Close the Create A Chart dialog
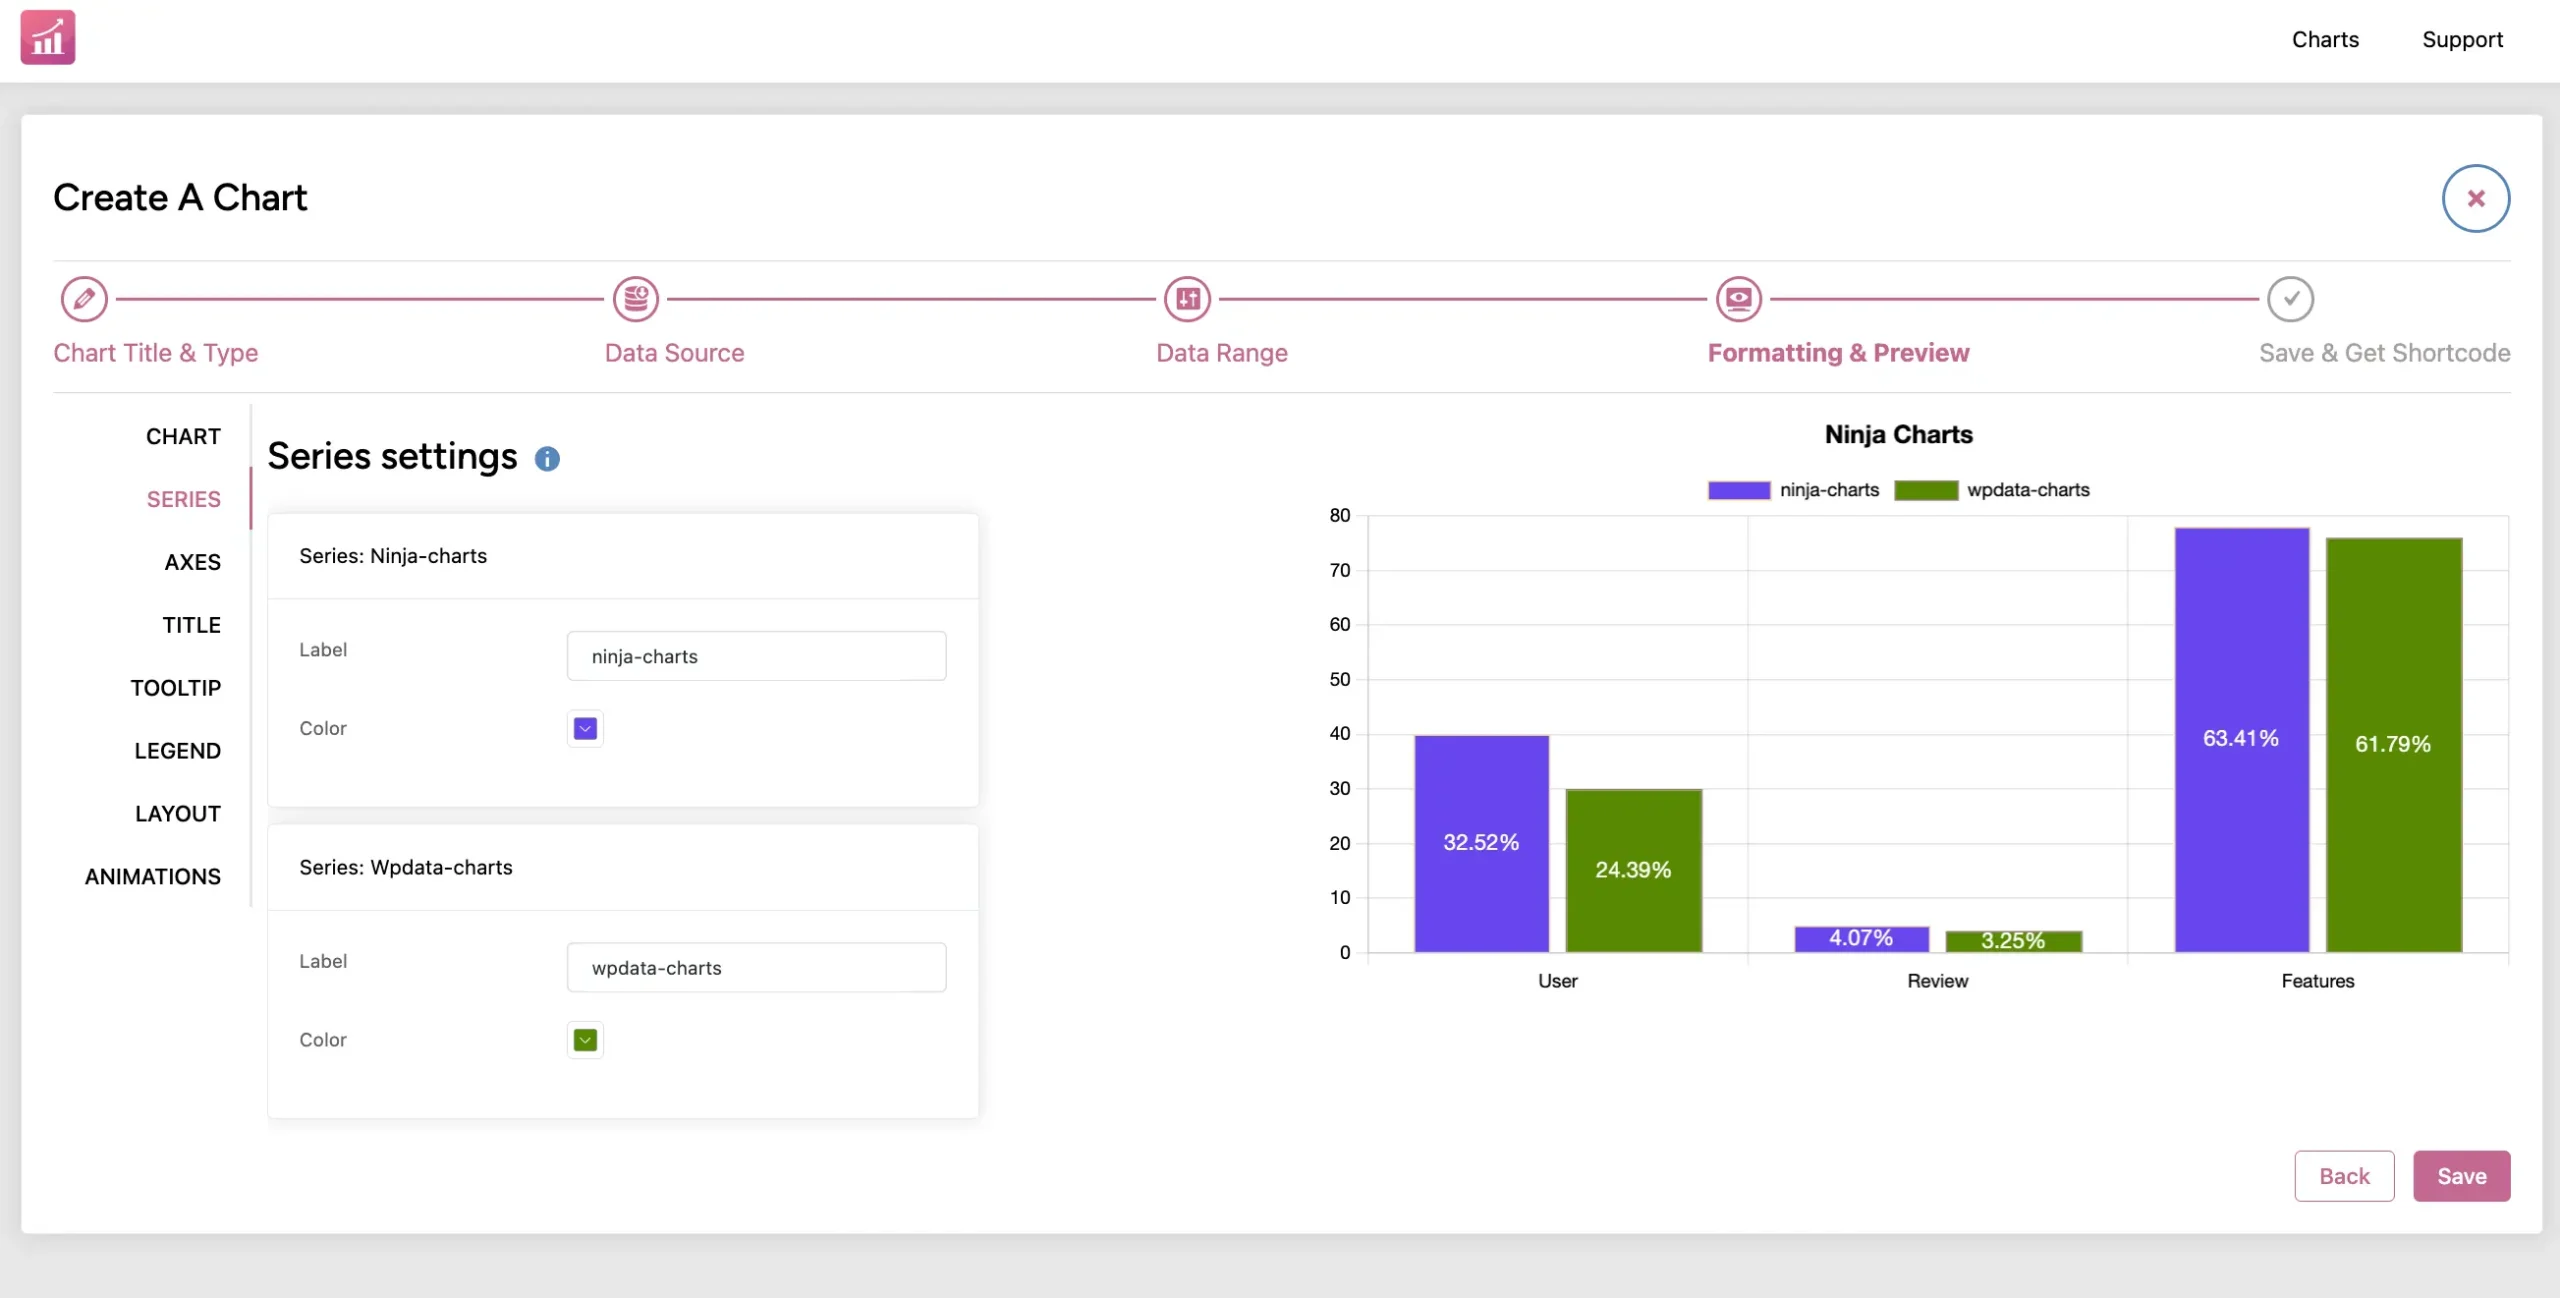 tap(2476, 198)
